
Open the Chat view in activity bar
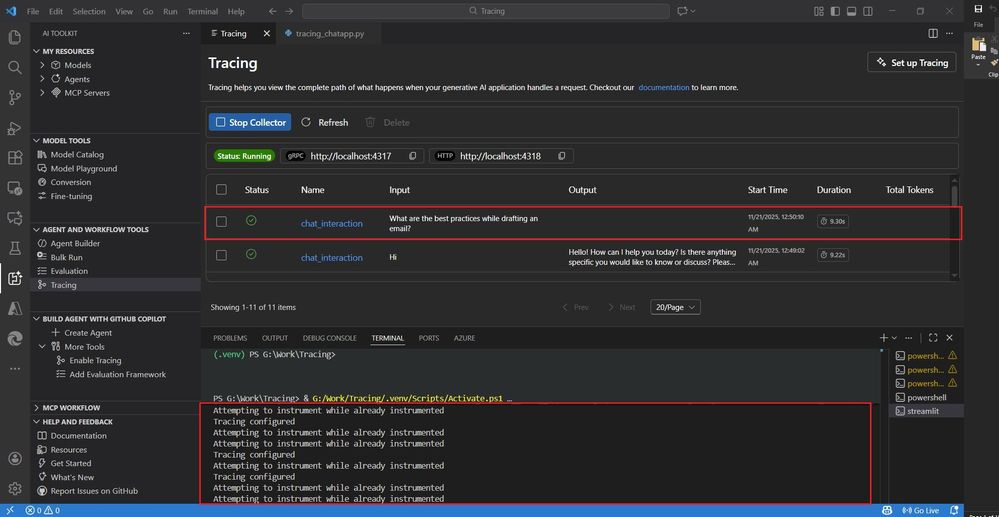pos(15,218)
